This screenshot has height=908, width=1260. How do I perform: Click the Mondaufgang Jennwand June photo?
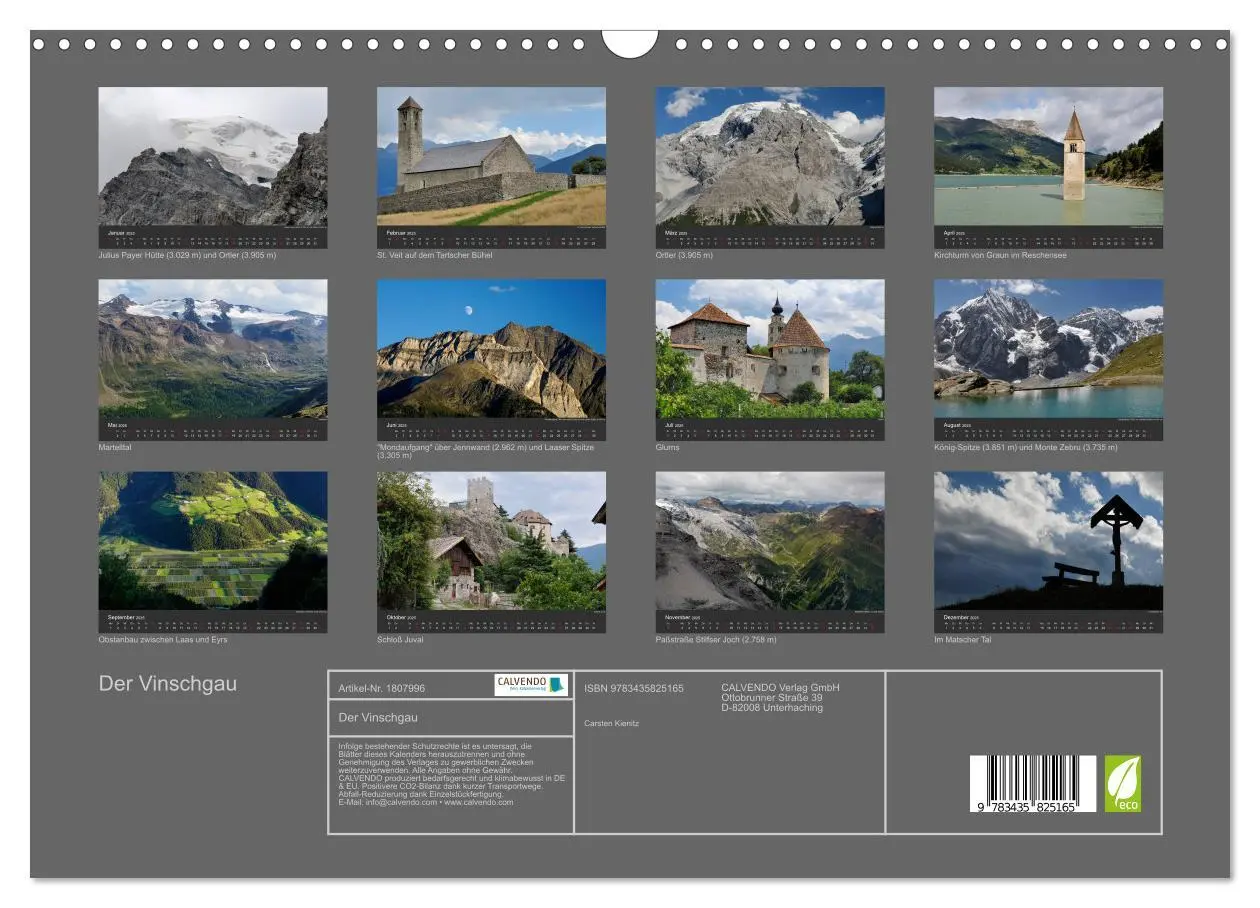[491, 348]
